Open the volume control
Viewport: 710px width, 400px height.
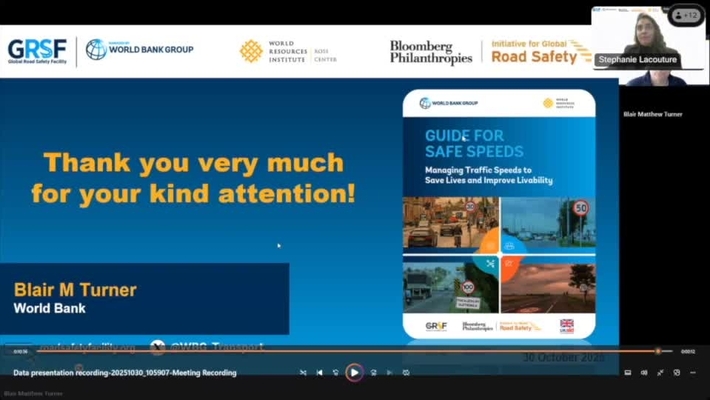click(644, 372)
